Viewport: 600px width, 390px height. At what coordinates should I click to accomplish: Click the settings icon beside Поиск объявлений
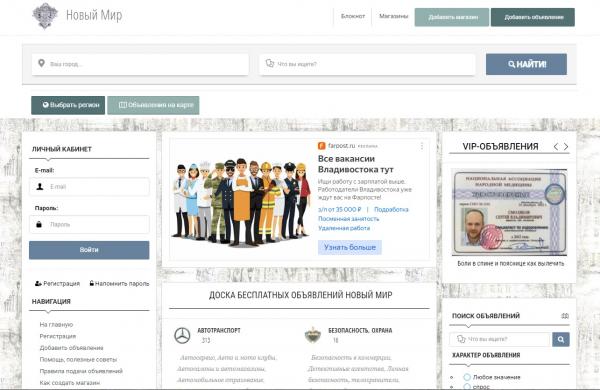[x=565, y=316]
